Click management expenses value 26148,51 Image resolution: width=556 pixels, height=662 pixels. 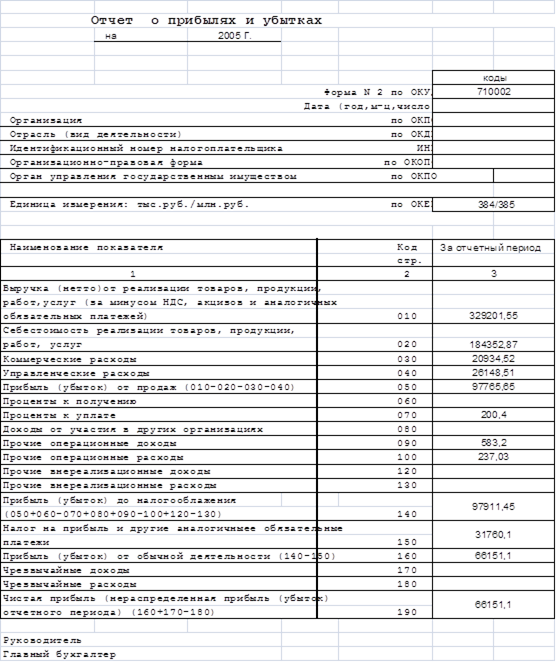click(494, 372)
